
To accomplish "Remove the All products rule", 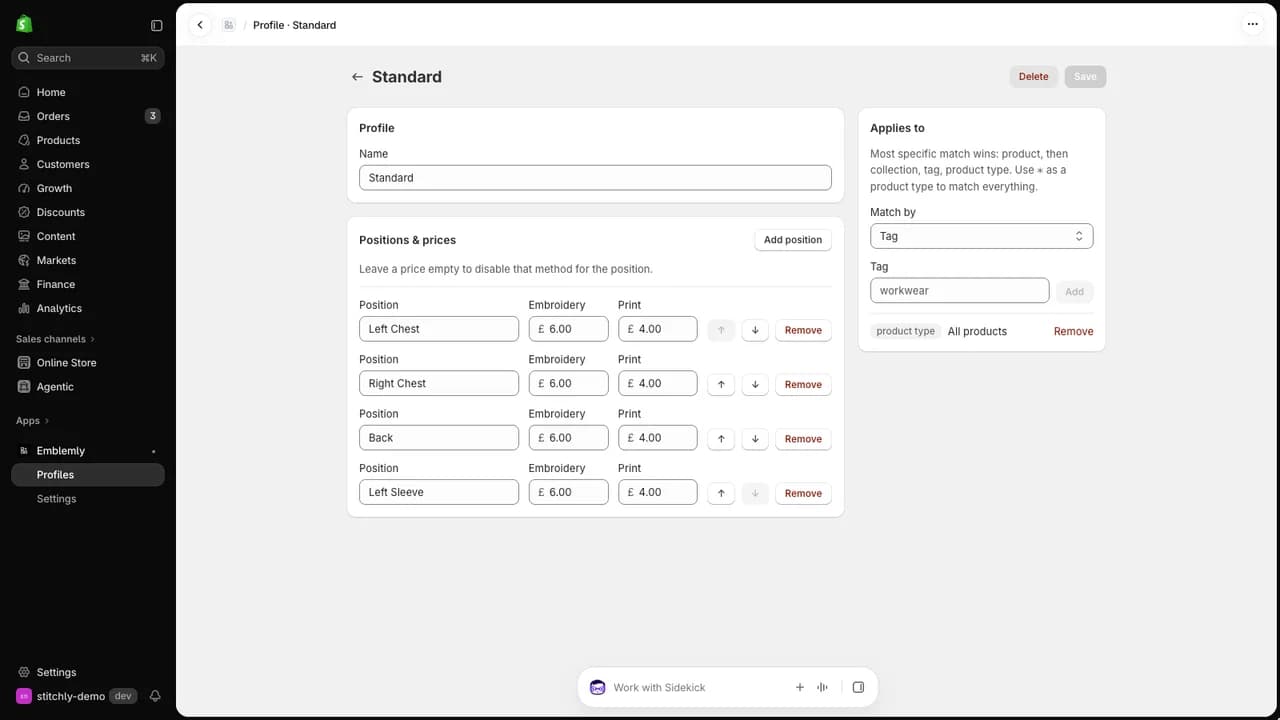I will (1073, 331).
